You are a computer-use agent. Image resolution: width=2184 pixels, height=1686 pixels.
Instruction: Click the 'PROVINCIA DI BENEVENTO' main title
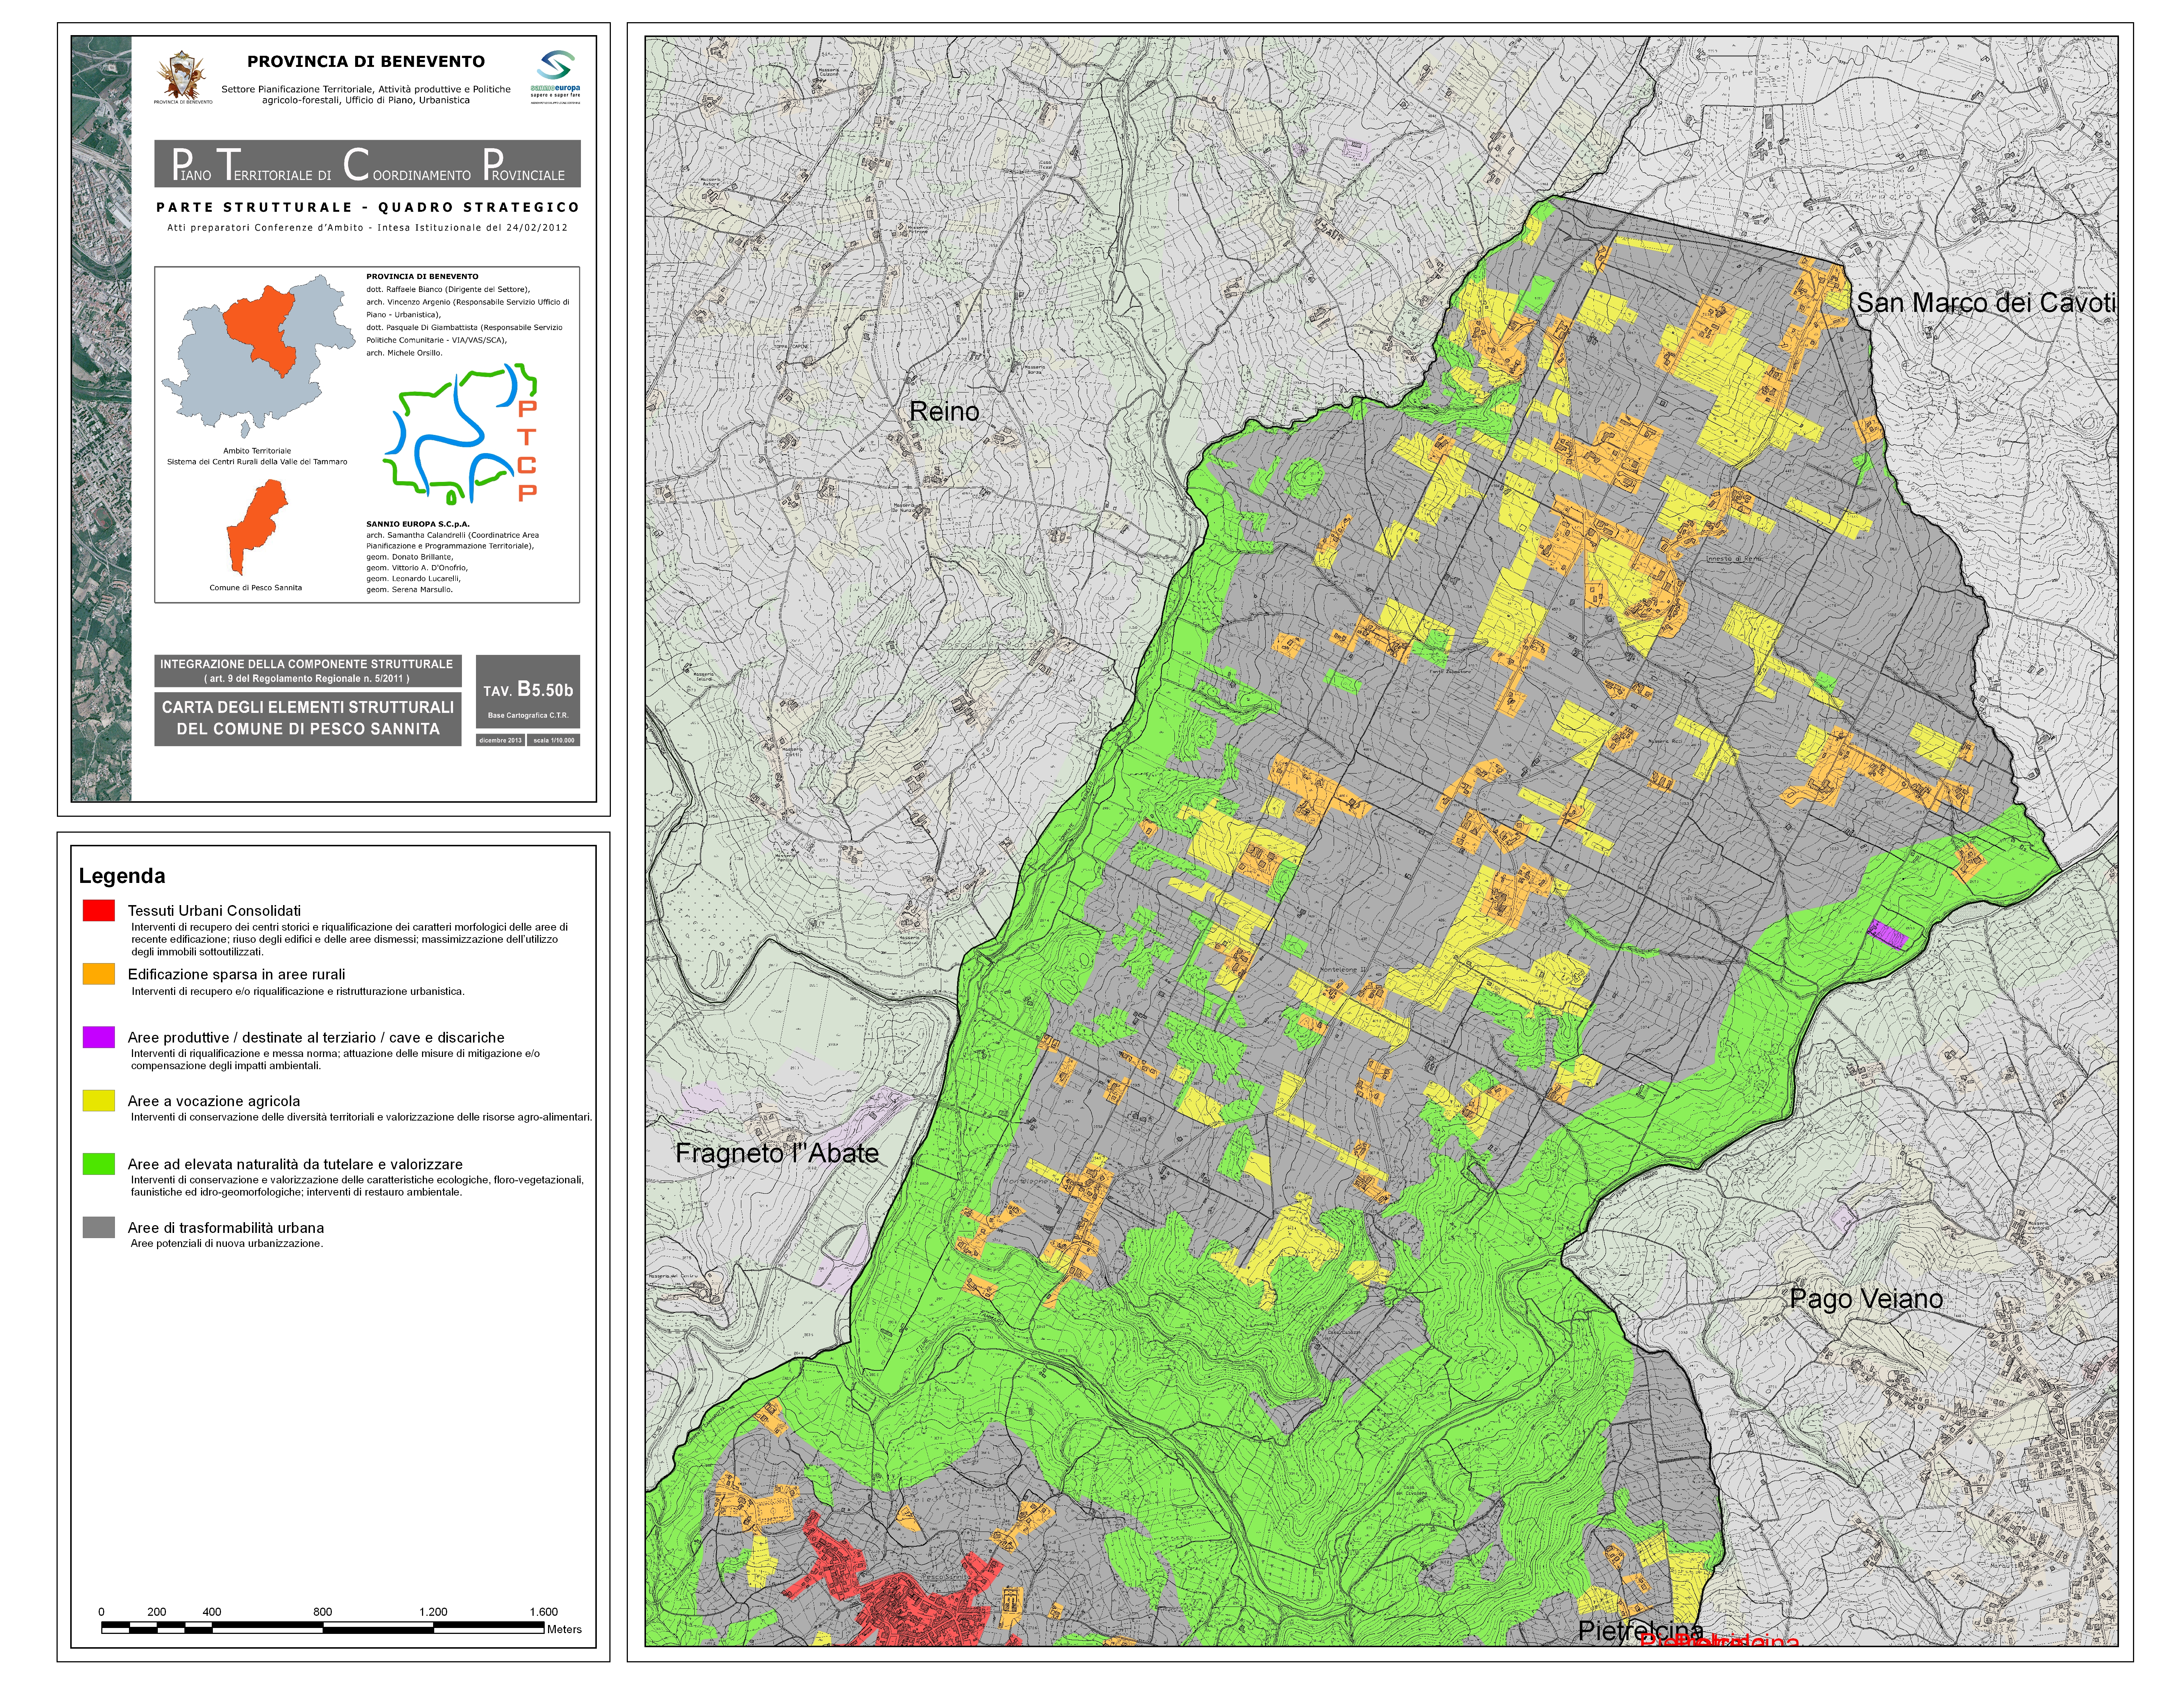[366, 62]
